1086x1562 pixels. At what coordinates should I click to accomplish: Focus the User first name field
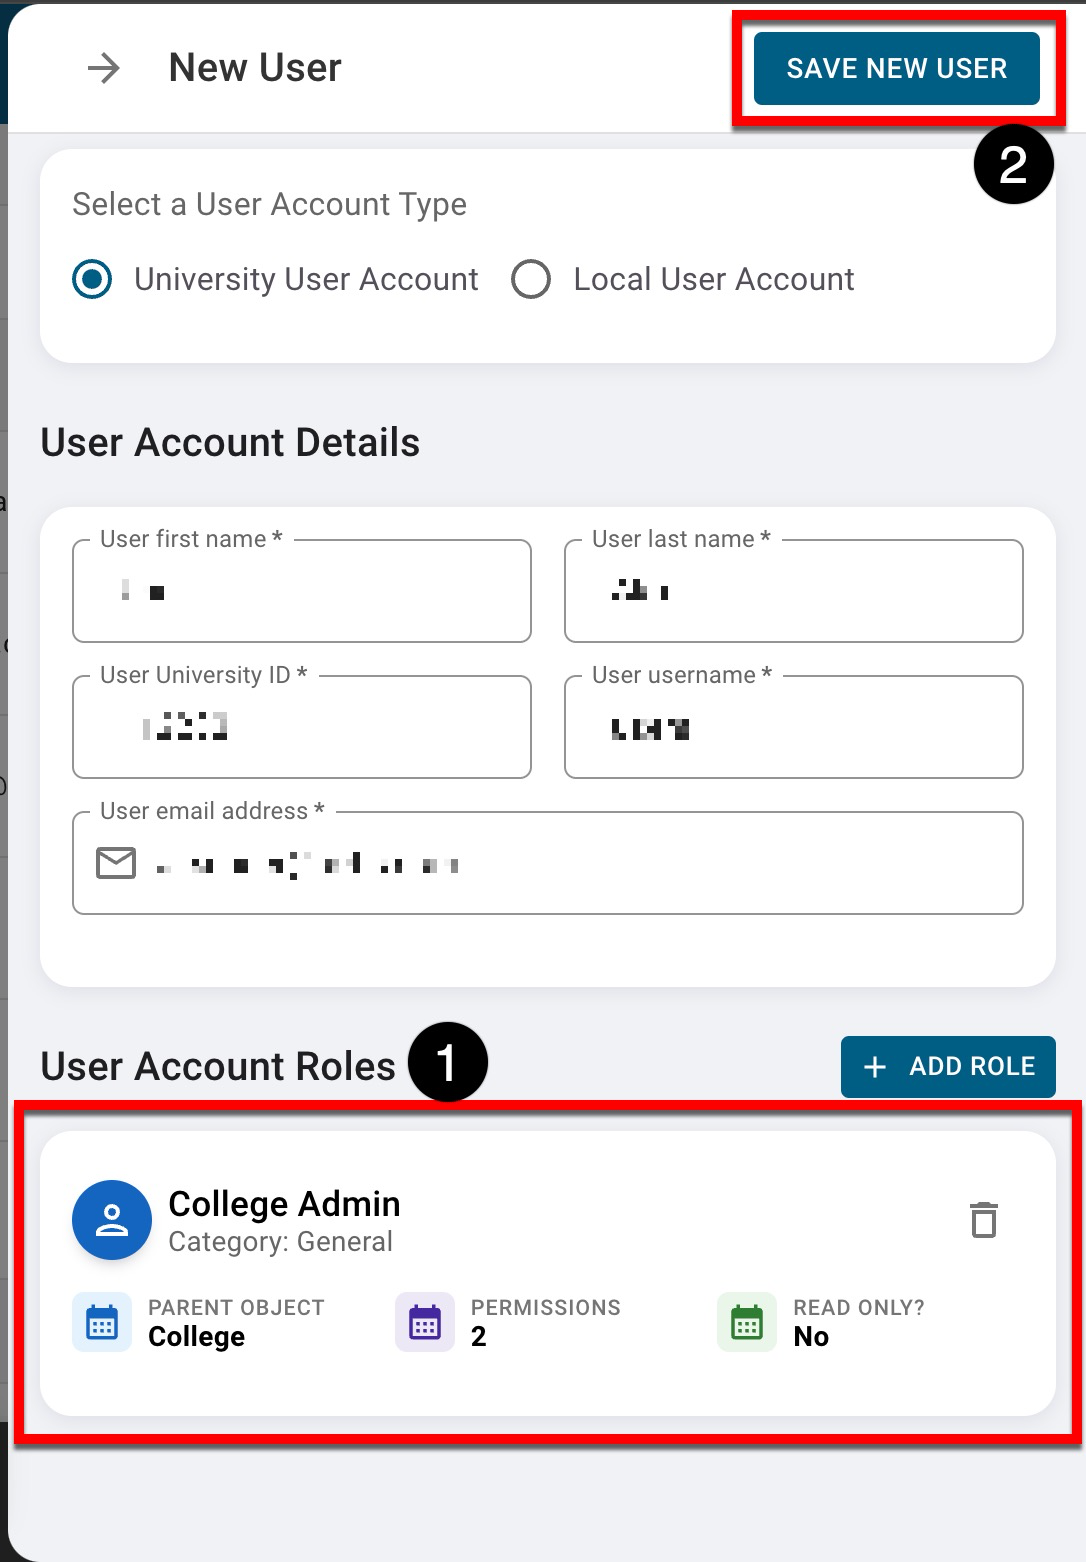click(301, 592)
